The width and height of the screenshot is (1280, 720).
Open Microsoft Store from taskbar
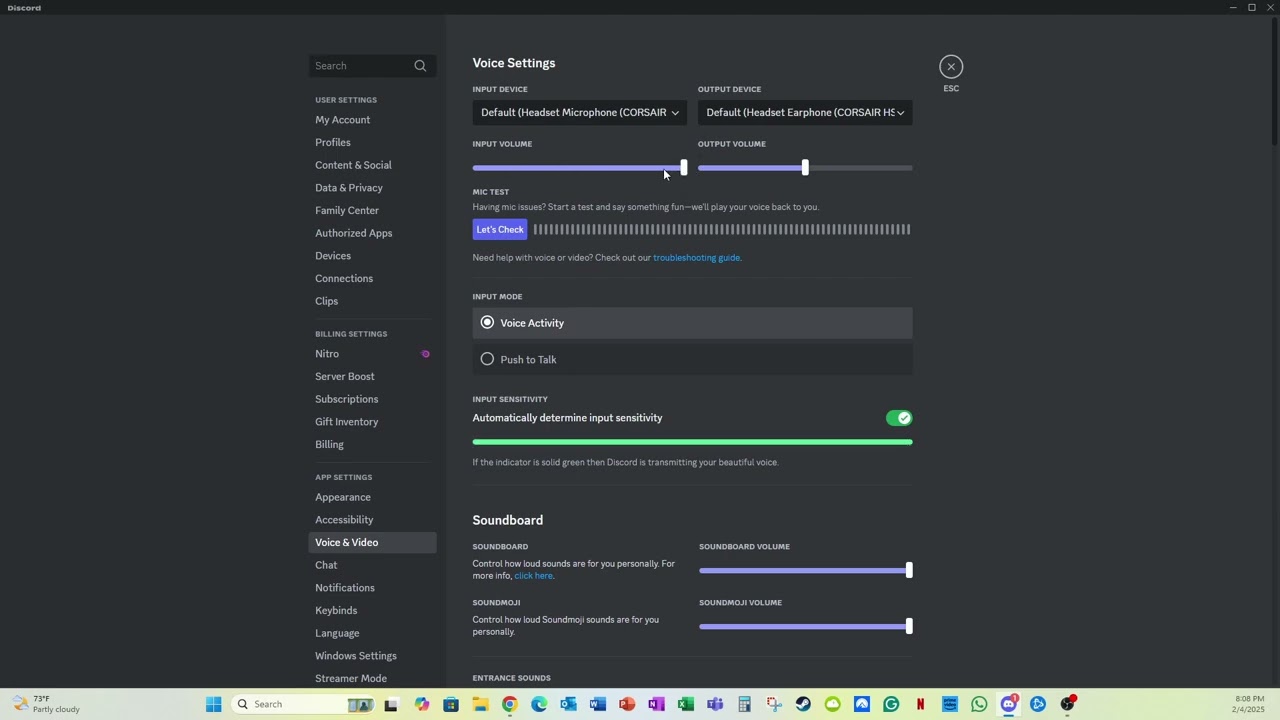[451, 704]
